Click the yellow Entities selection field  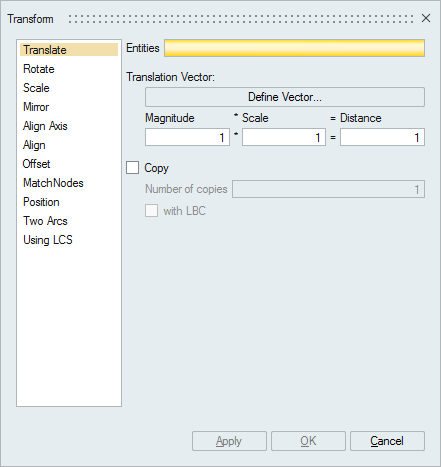294,48
